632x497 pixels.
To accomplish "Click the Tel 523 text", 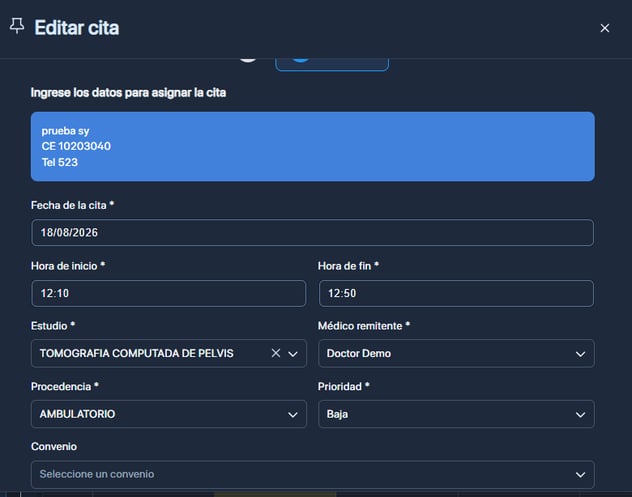I will 60,162.
